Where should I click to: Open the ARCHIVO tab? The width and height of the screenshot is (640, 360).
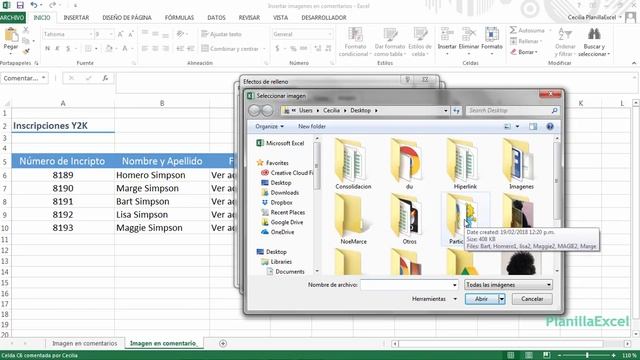tap(12, 18)
